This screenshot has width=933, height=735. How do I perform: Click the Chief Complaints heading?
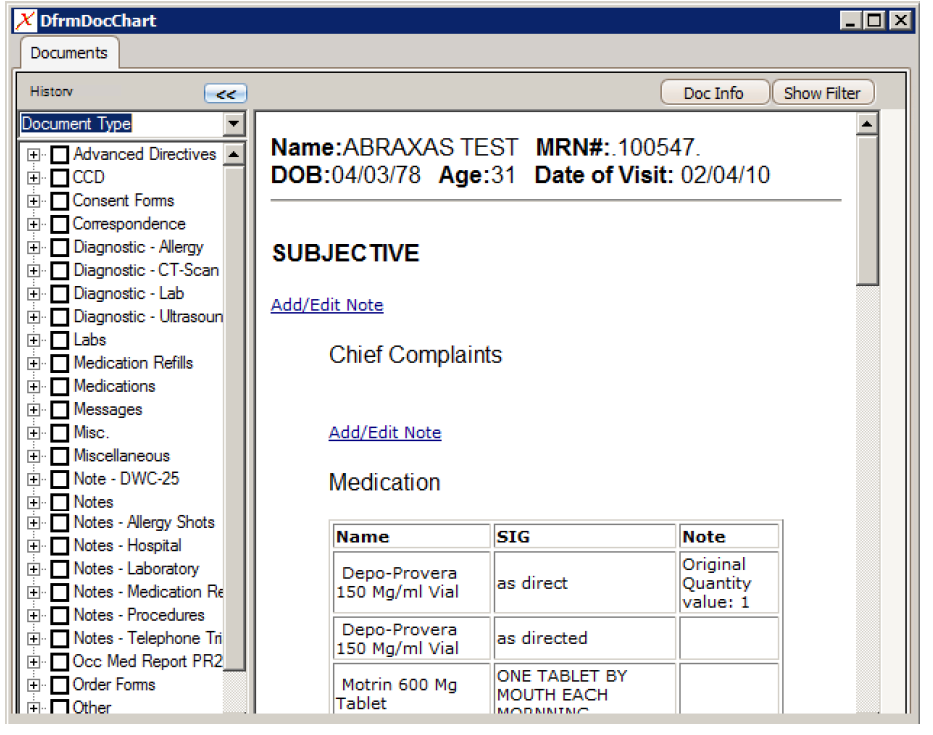click(x=415, y=355)
